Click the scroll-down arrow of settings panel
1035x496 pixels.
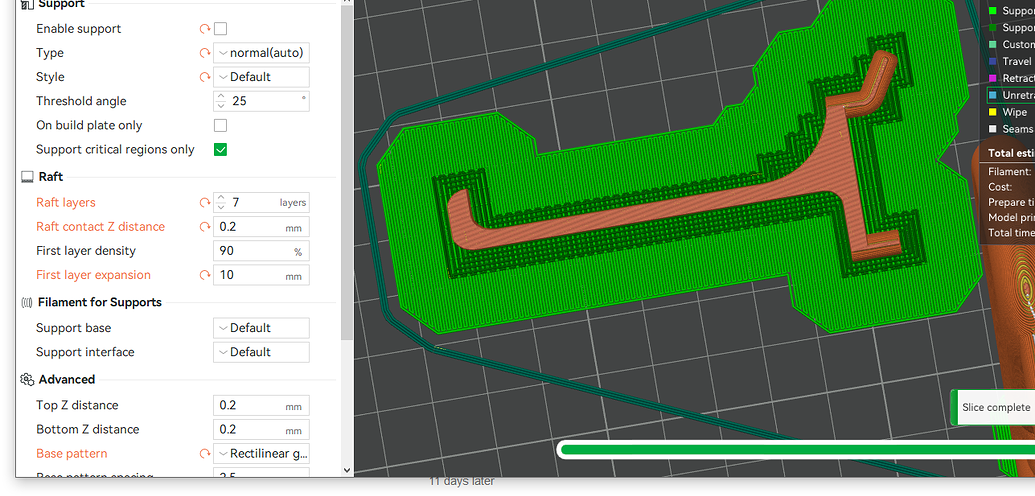point(347,470)
